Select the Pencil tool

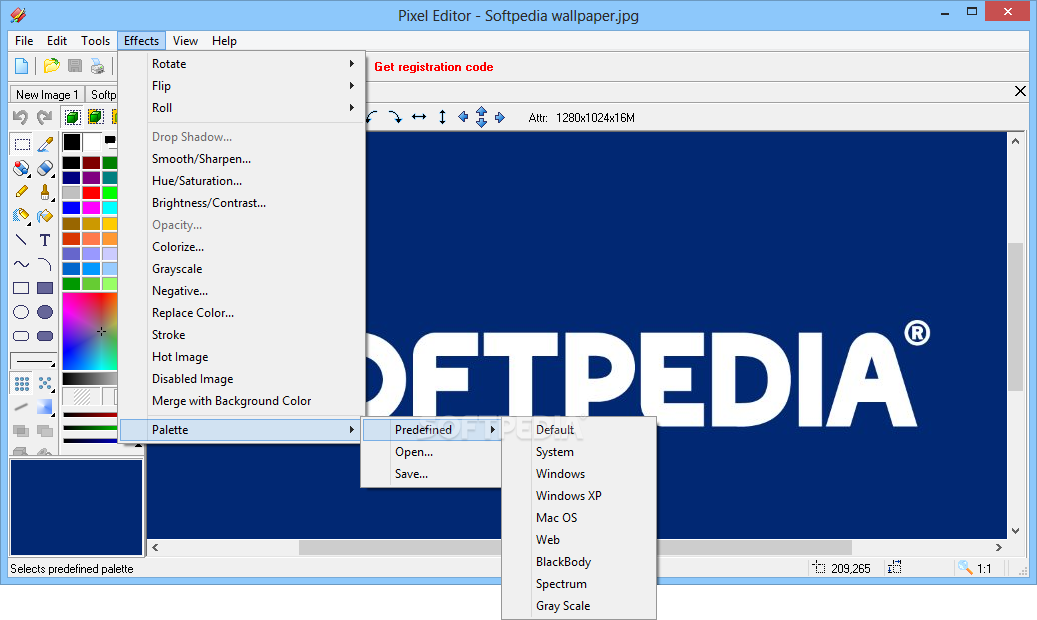tap(22, 192)
